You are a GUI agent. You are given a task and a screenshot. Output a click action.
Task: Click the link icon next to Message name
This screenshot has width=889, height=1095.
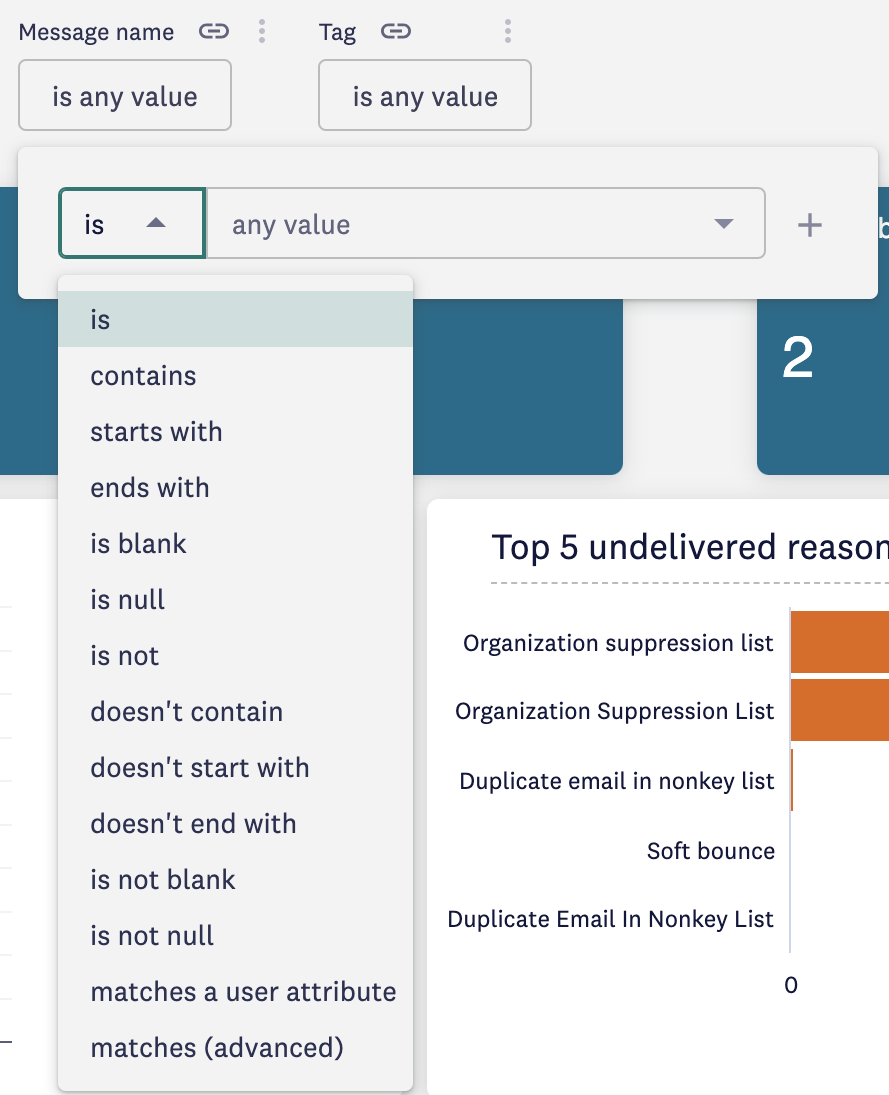pyautogui.click(x=213, y=32)
